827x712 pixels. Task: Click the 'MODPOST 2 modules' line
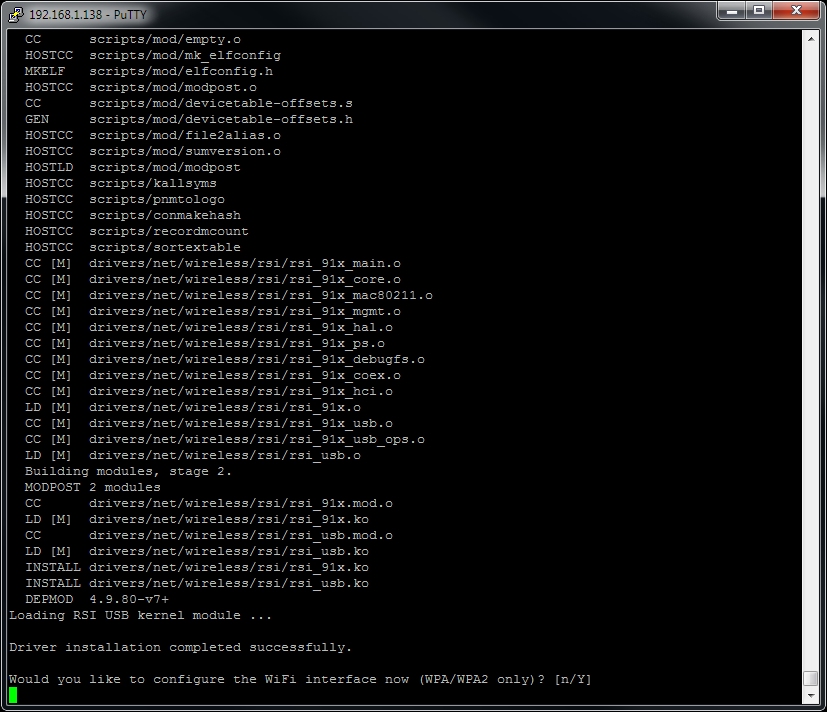point(92,487)
